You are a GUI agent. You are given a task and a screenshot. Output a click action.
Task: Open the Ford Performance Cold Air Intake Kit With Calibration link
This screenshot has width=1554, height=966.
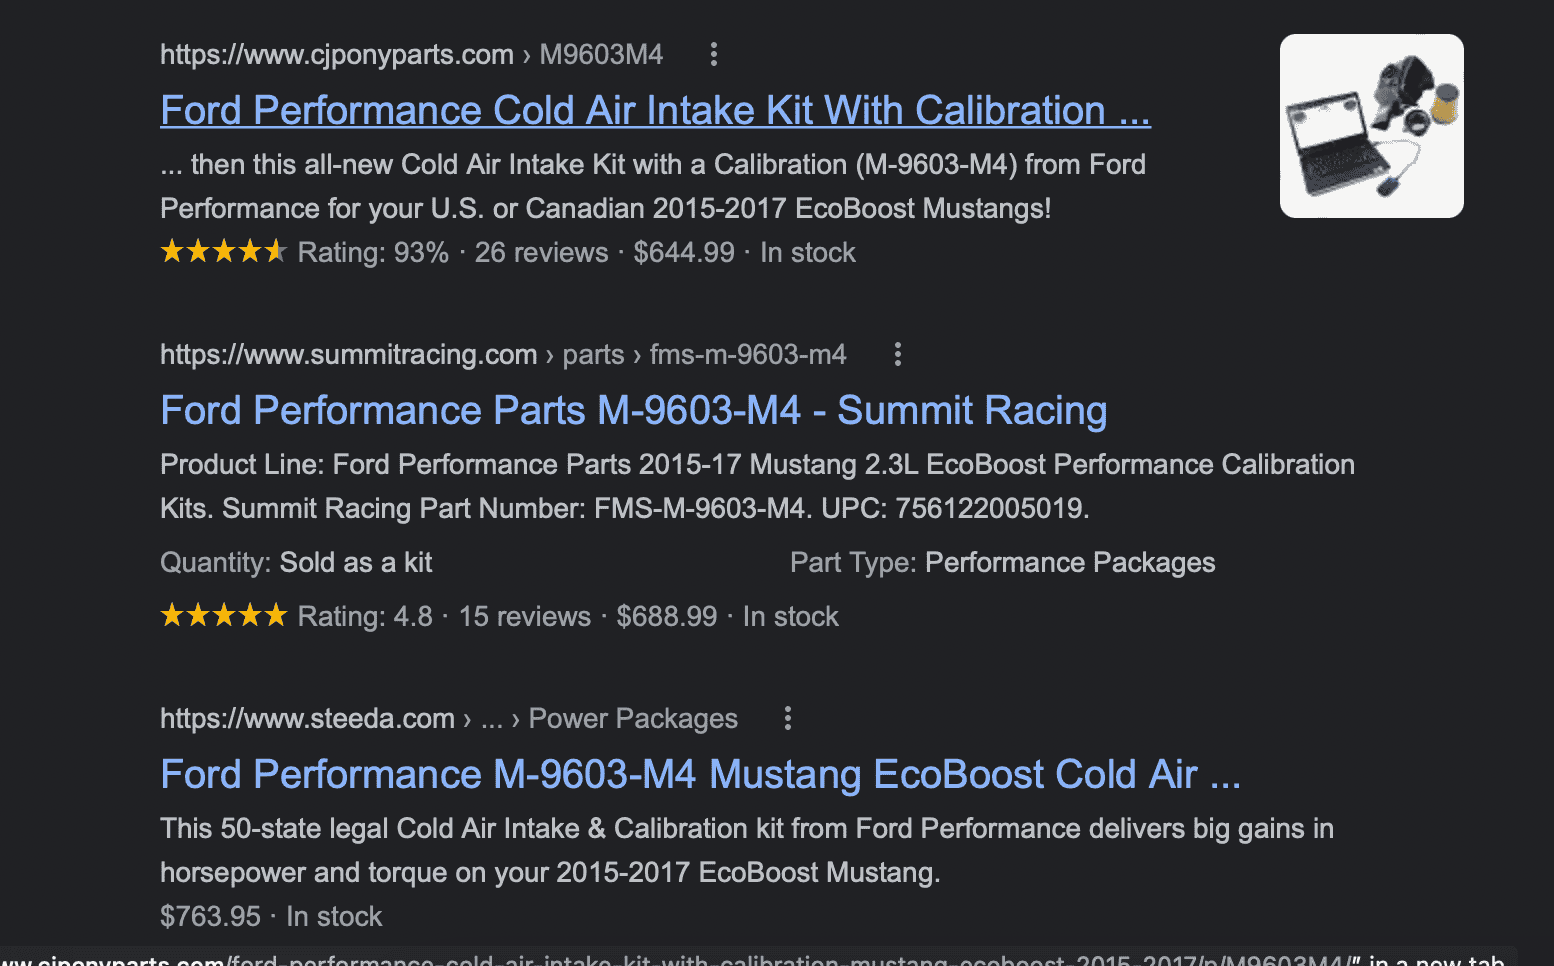click(x=655, y=110)
